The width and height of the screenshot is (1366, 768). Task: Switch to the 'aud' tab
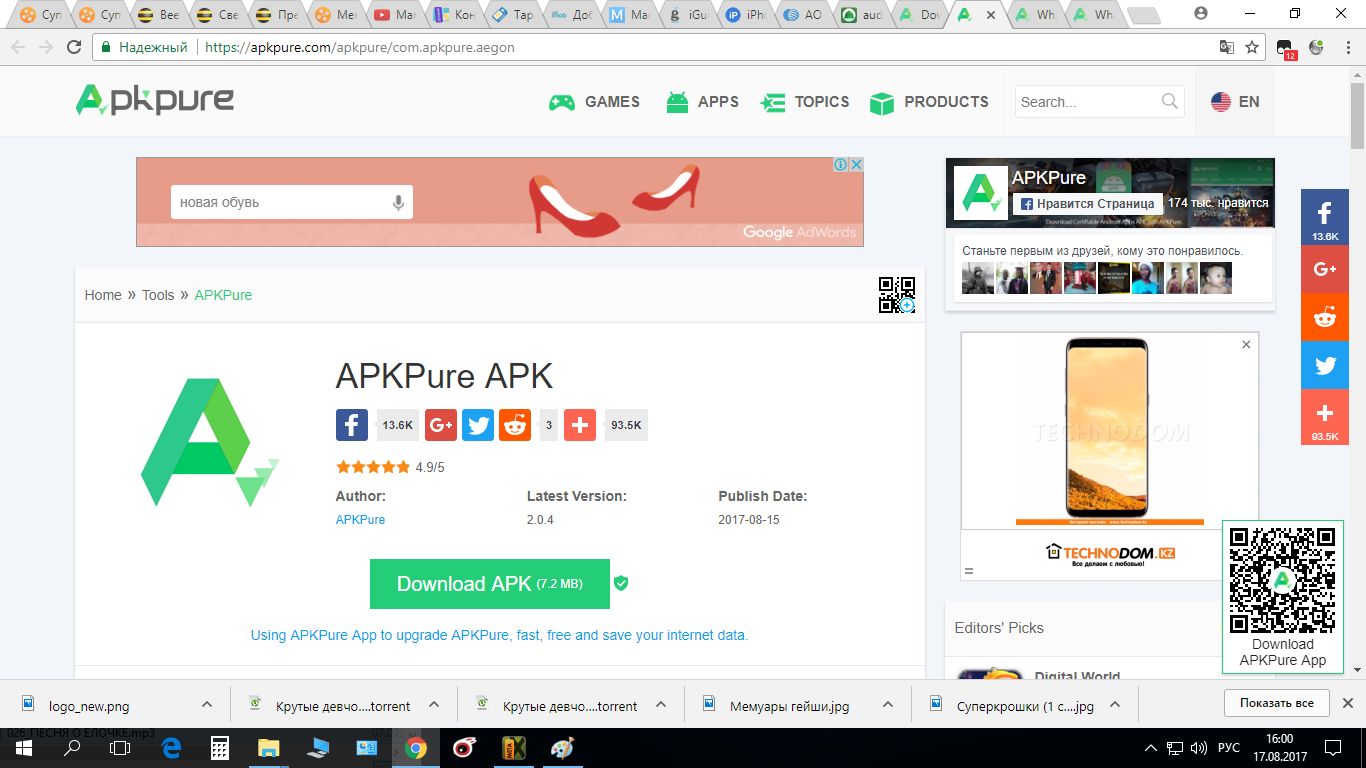point(864,15)
